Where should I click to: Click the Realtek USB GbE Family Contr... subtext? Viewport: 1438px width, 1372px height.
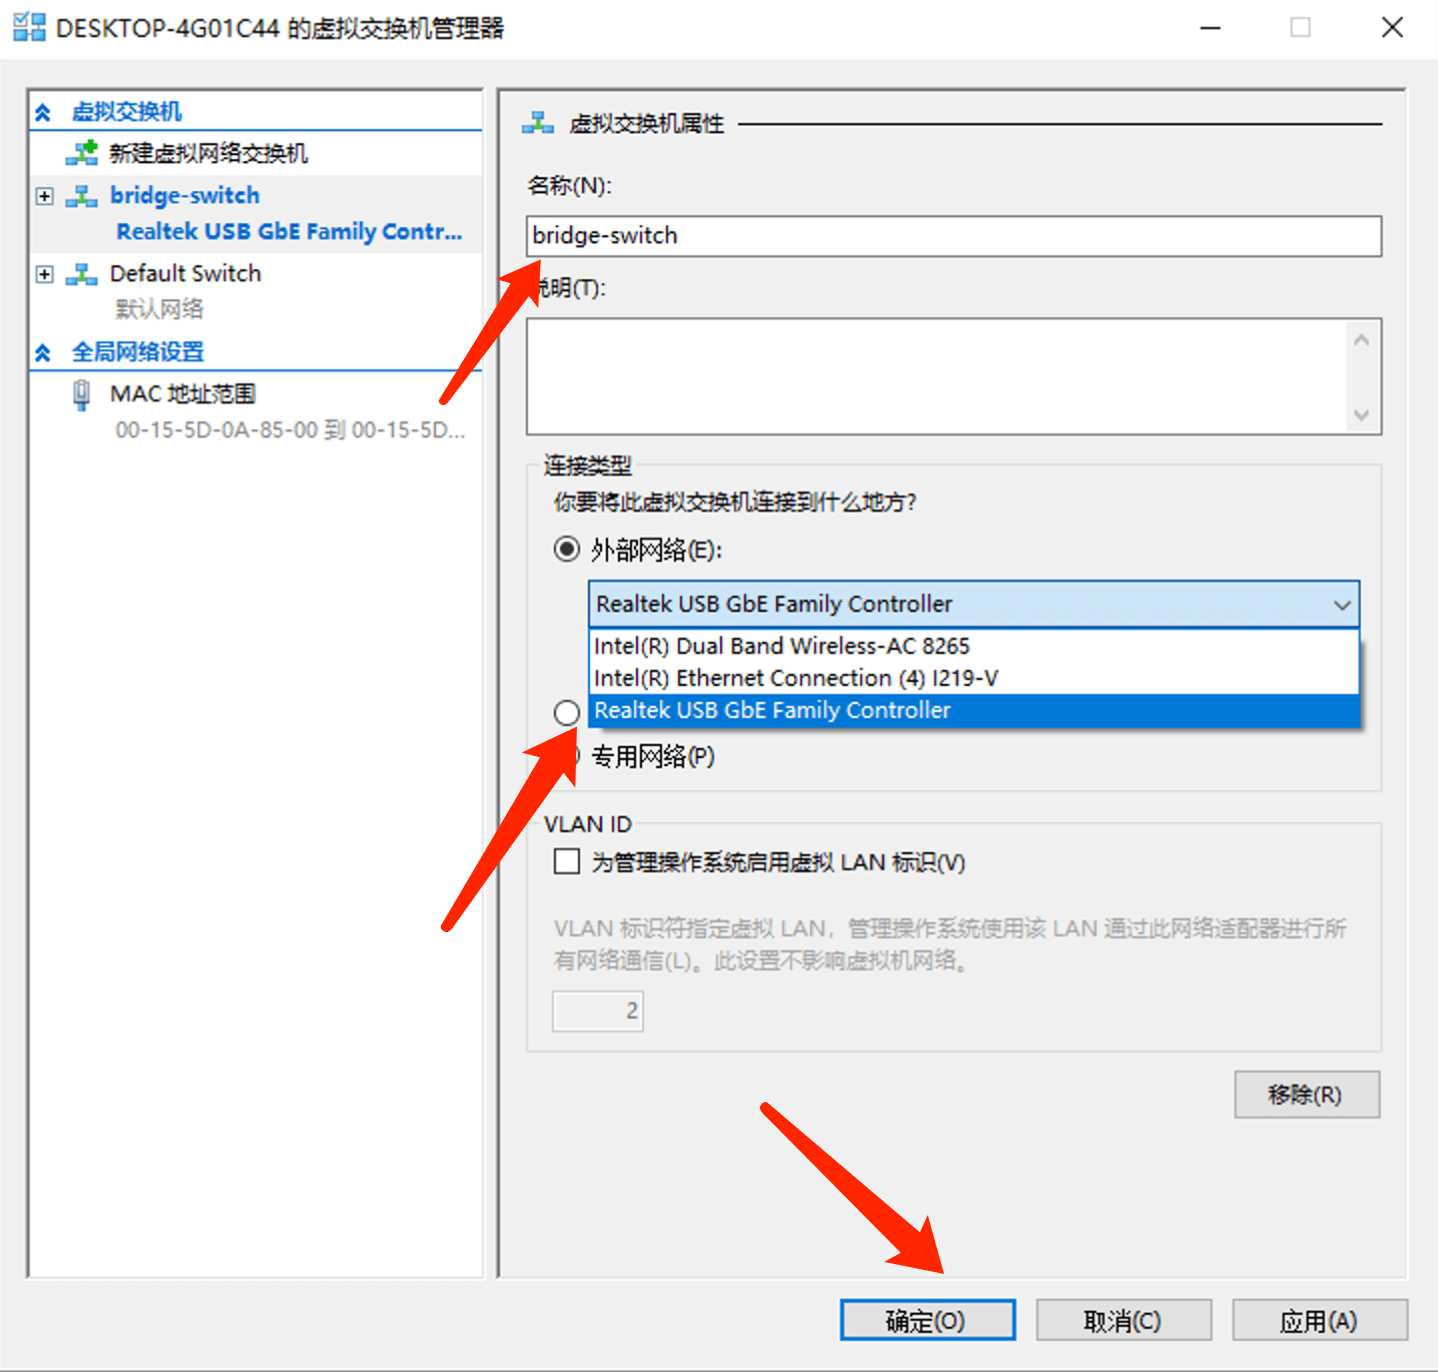coord(289,232)
